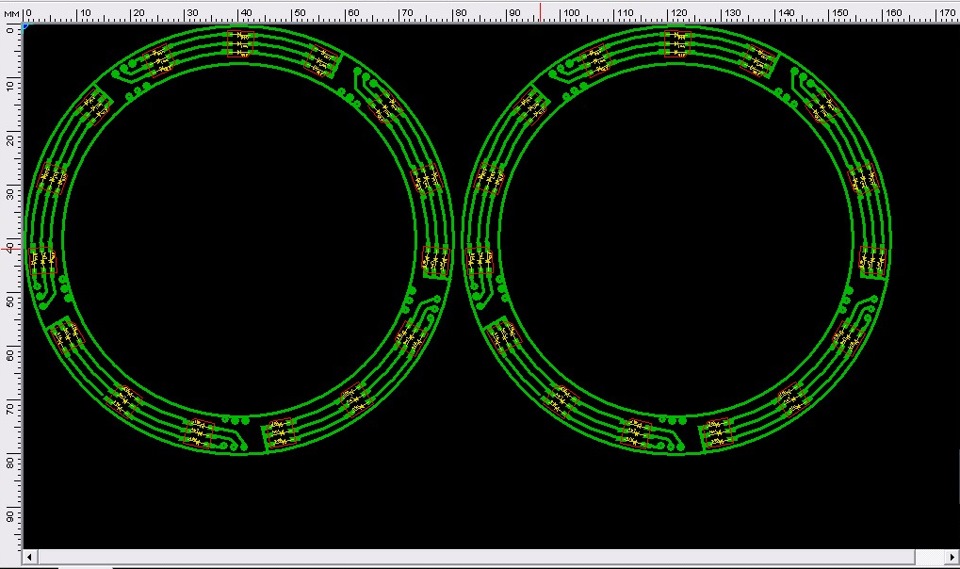Click the мм units button at ruler corner

[12, 13]
